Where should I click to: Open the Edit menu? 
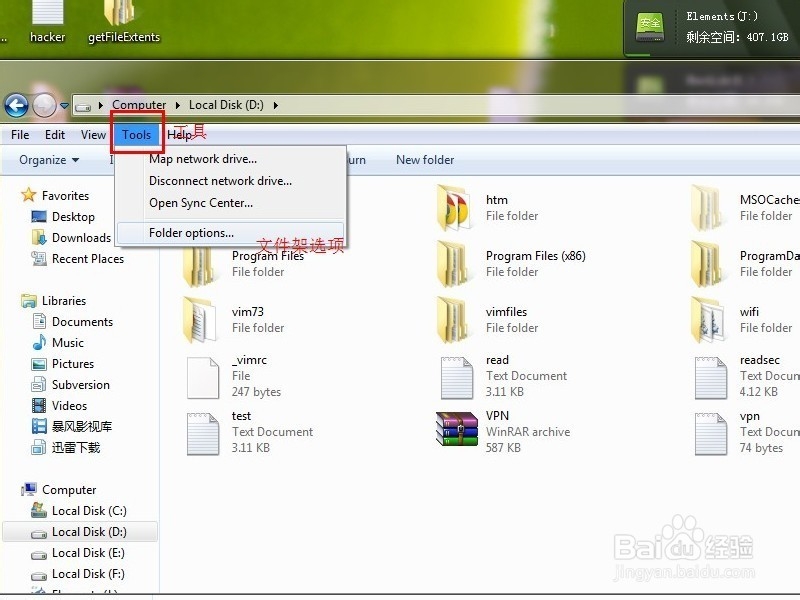click(x=55, y=135)
